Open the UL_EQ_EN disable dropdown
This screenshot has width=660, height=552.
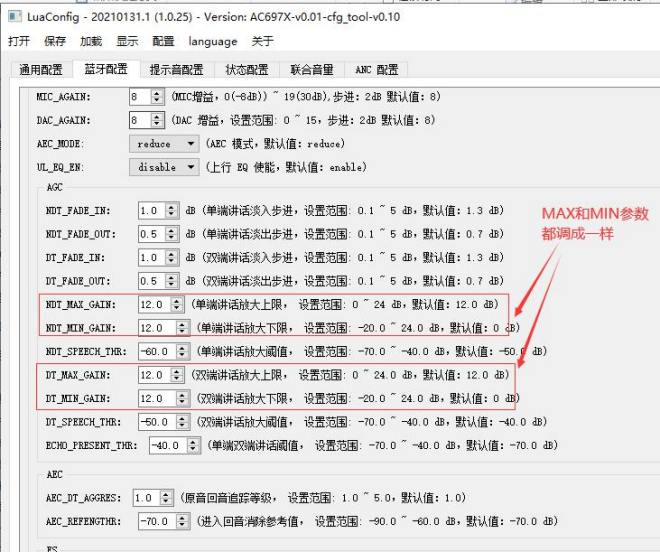[164, 168]
